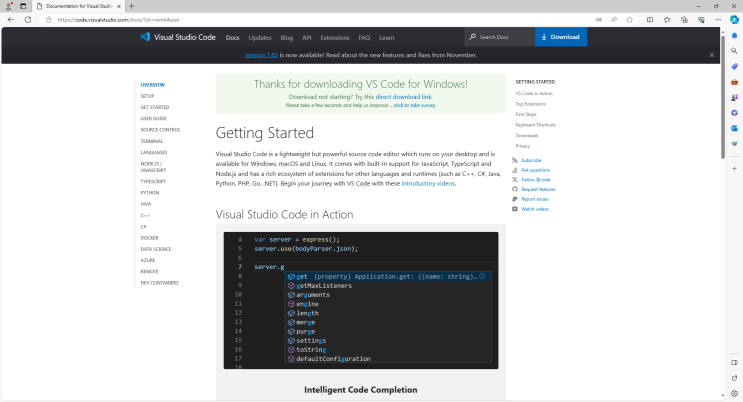Add this page to favorites with the star
The image size is (743, 402).
pos(629,19)
